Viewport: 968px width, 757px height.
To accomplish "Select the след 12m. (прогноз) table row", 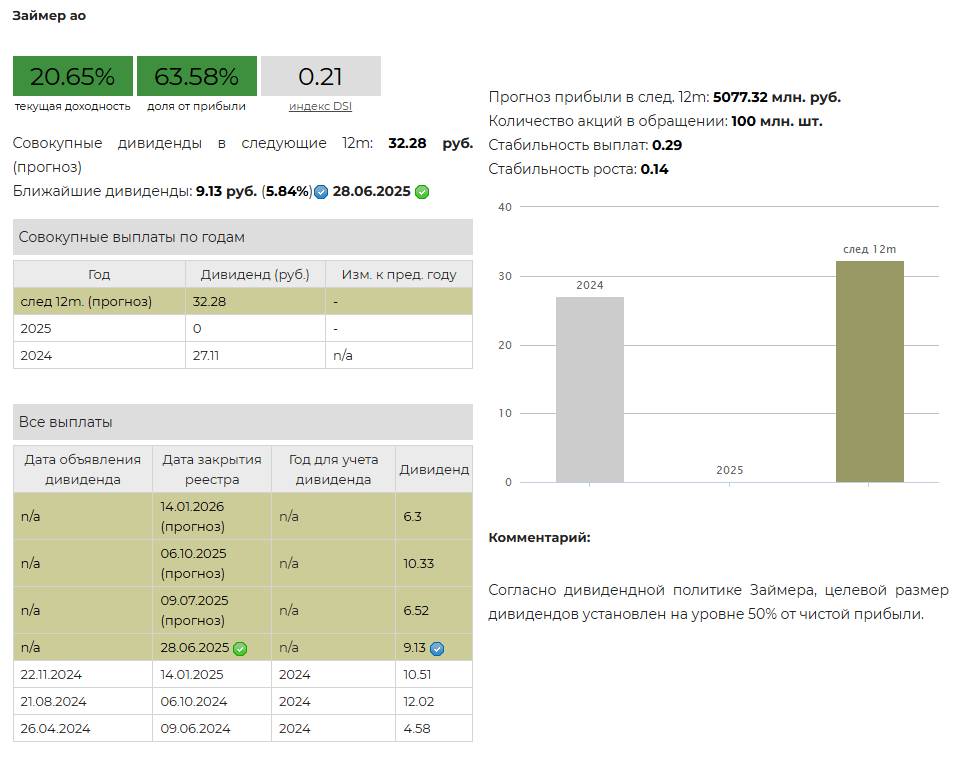I will (242, 301).
